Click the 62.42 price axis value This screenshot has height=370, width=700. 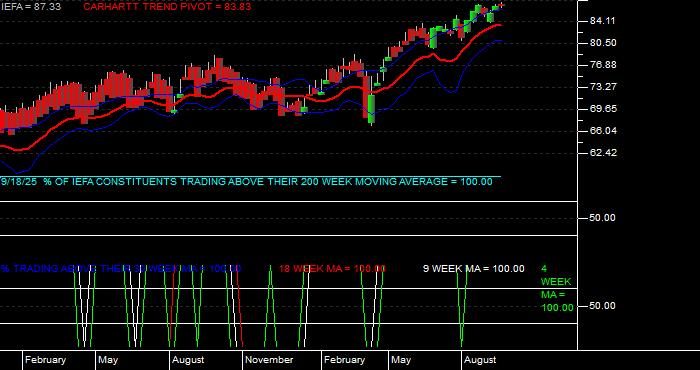click(x=603, y=153)
